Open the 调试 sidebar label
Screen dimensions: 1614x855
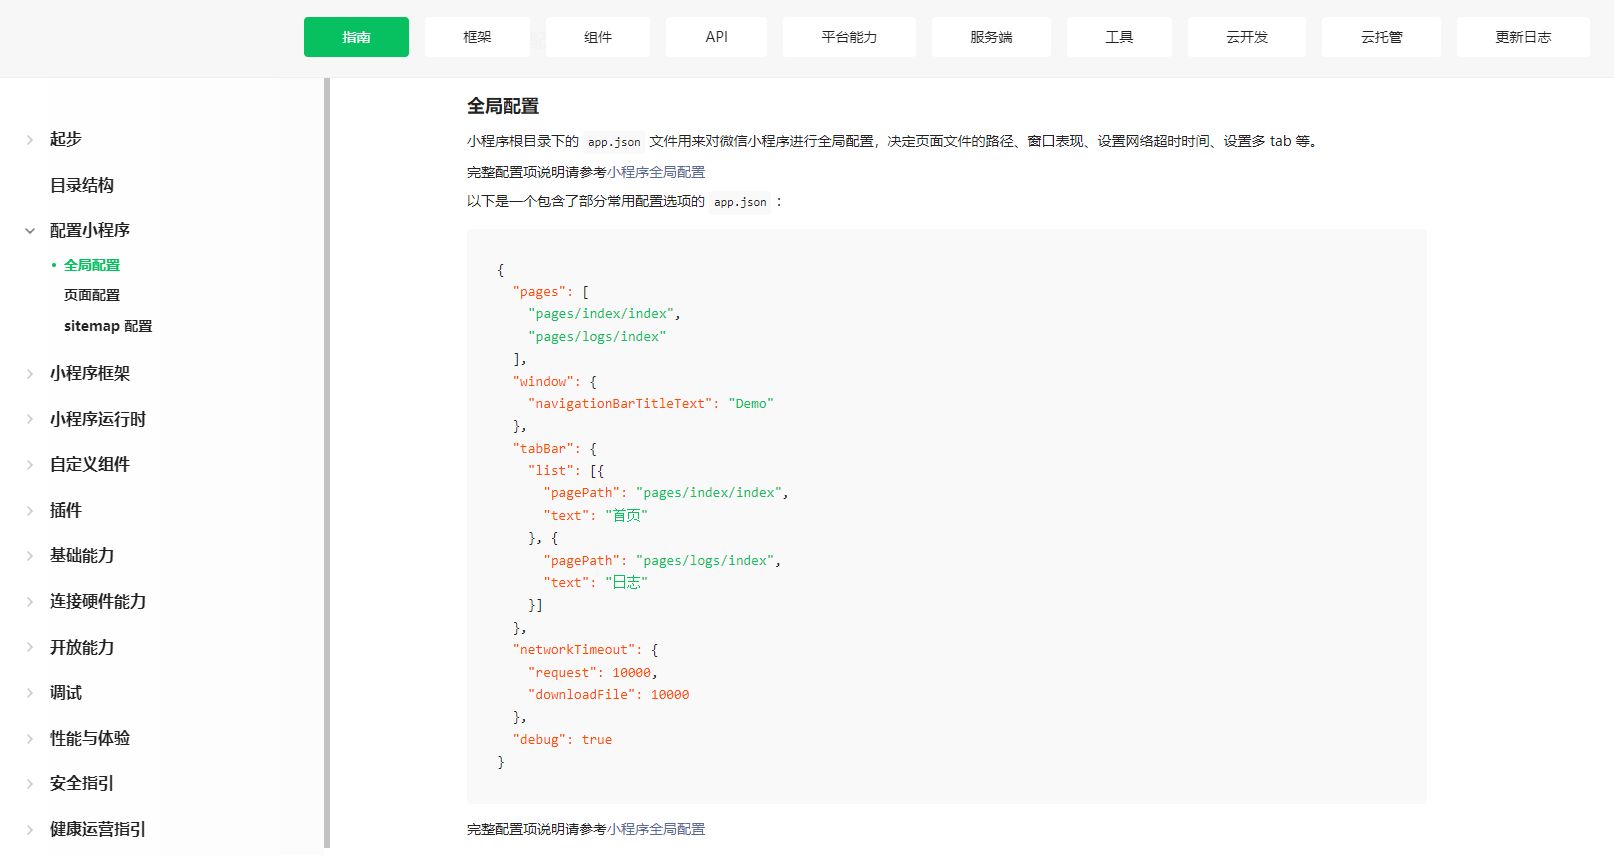[66, 692]
